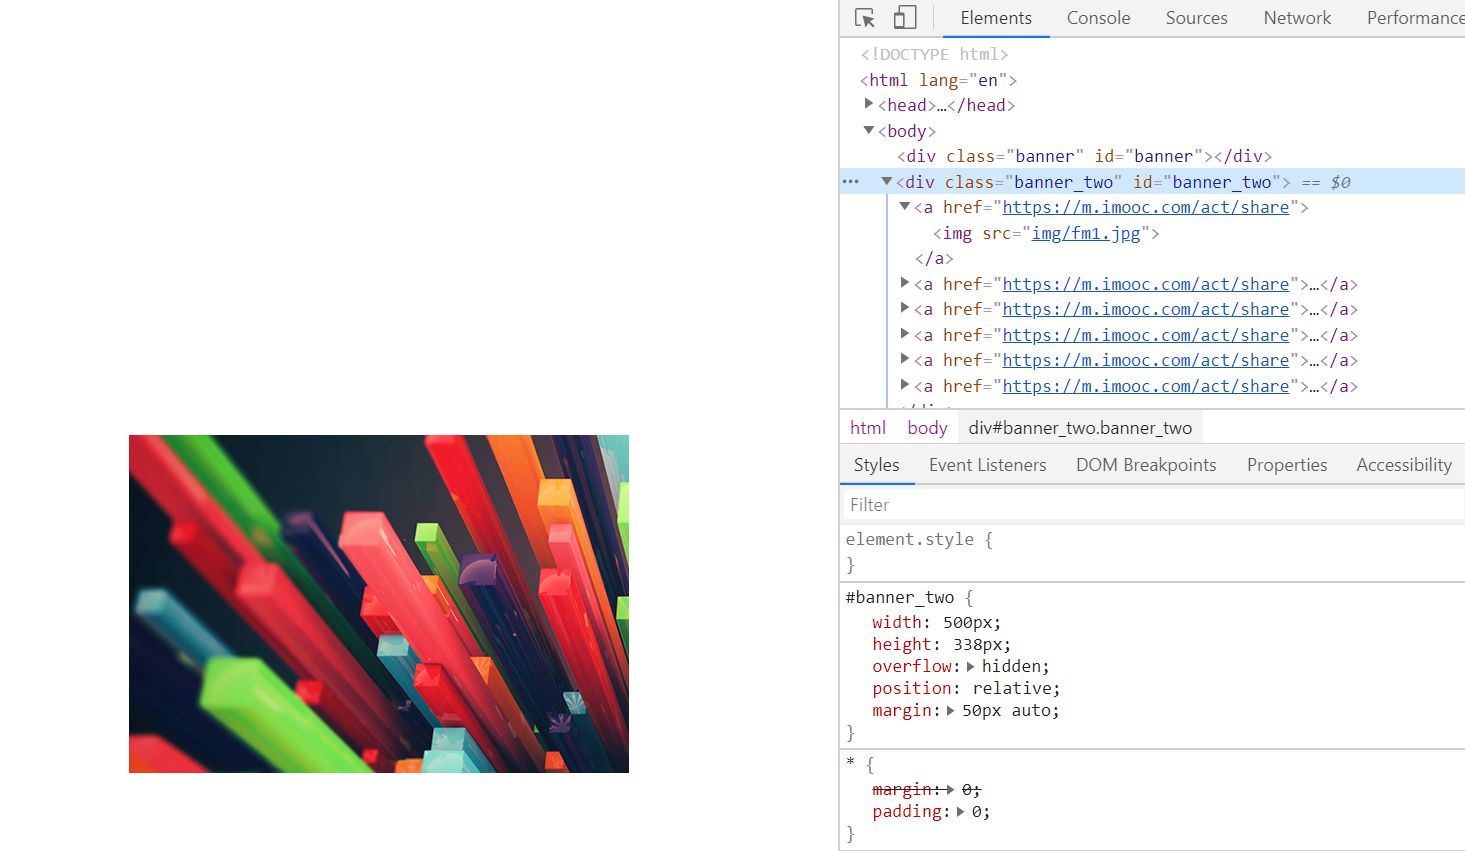The width and height of the screenshot is (1465, 851).
Task: Open the last anchor's share href link
Action: coord(1146,386)
